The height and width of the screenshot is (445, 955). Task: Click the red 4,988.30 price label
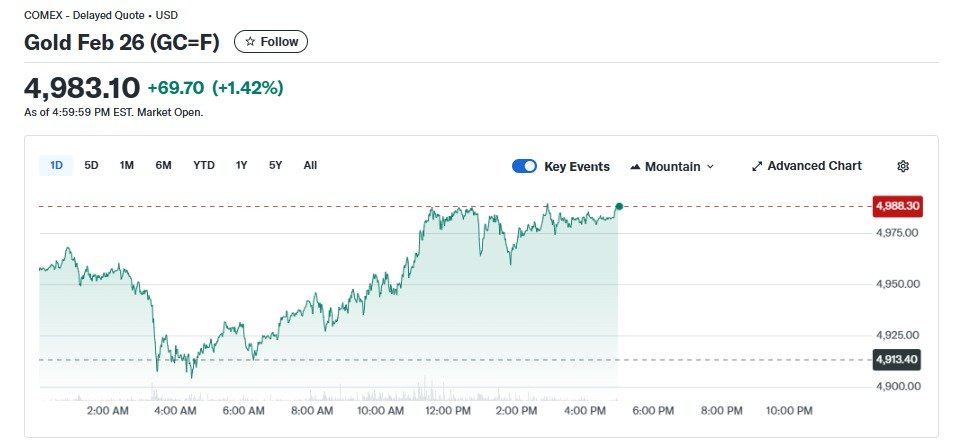coord(897,206)
